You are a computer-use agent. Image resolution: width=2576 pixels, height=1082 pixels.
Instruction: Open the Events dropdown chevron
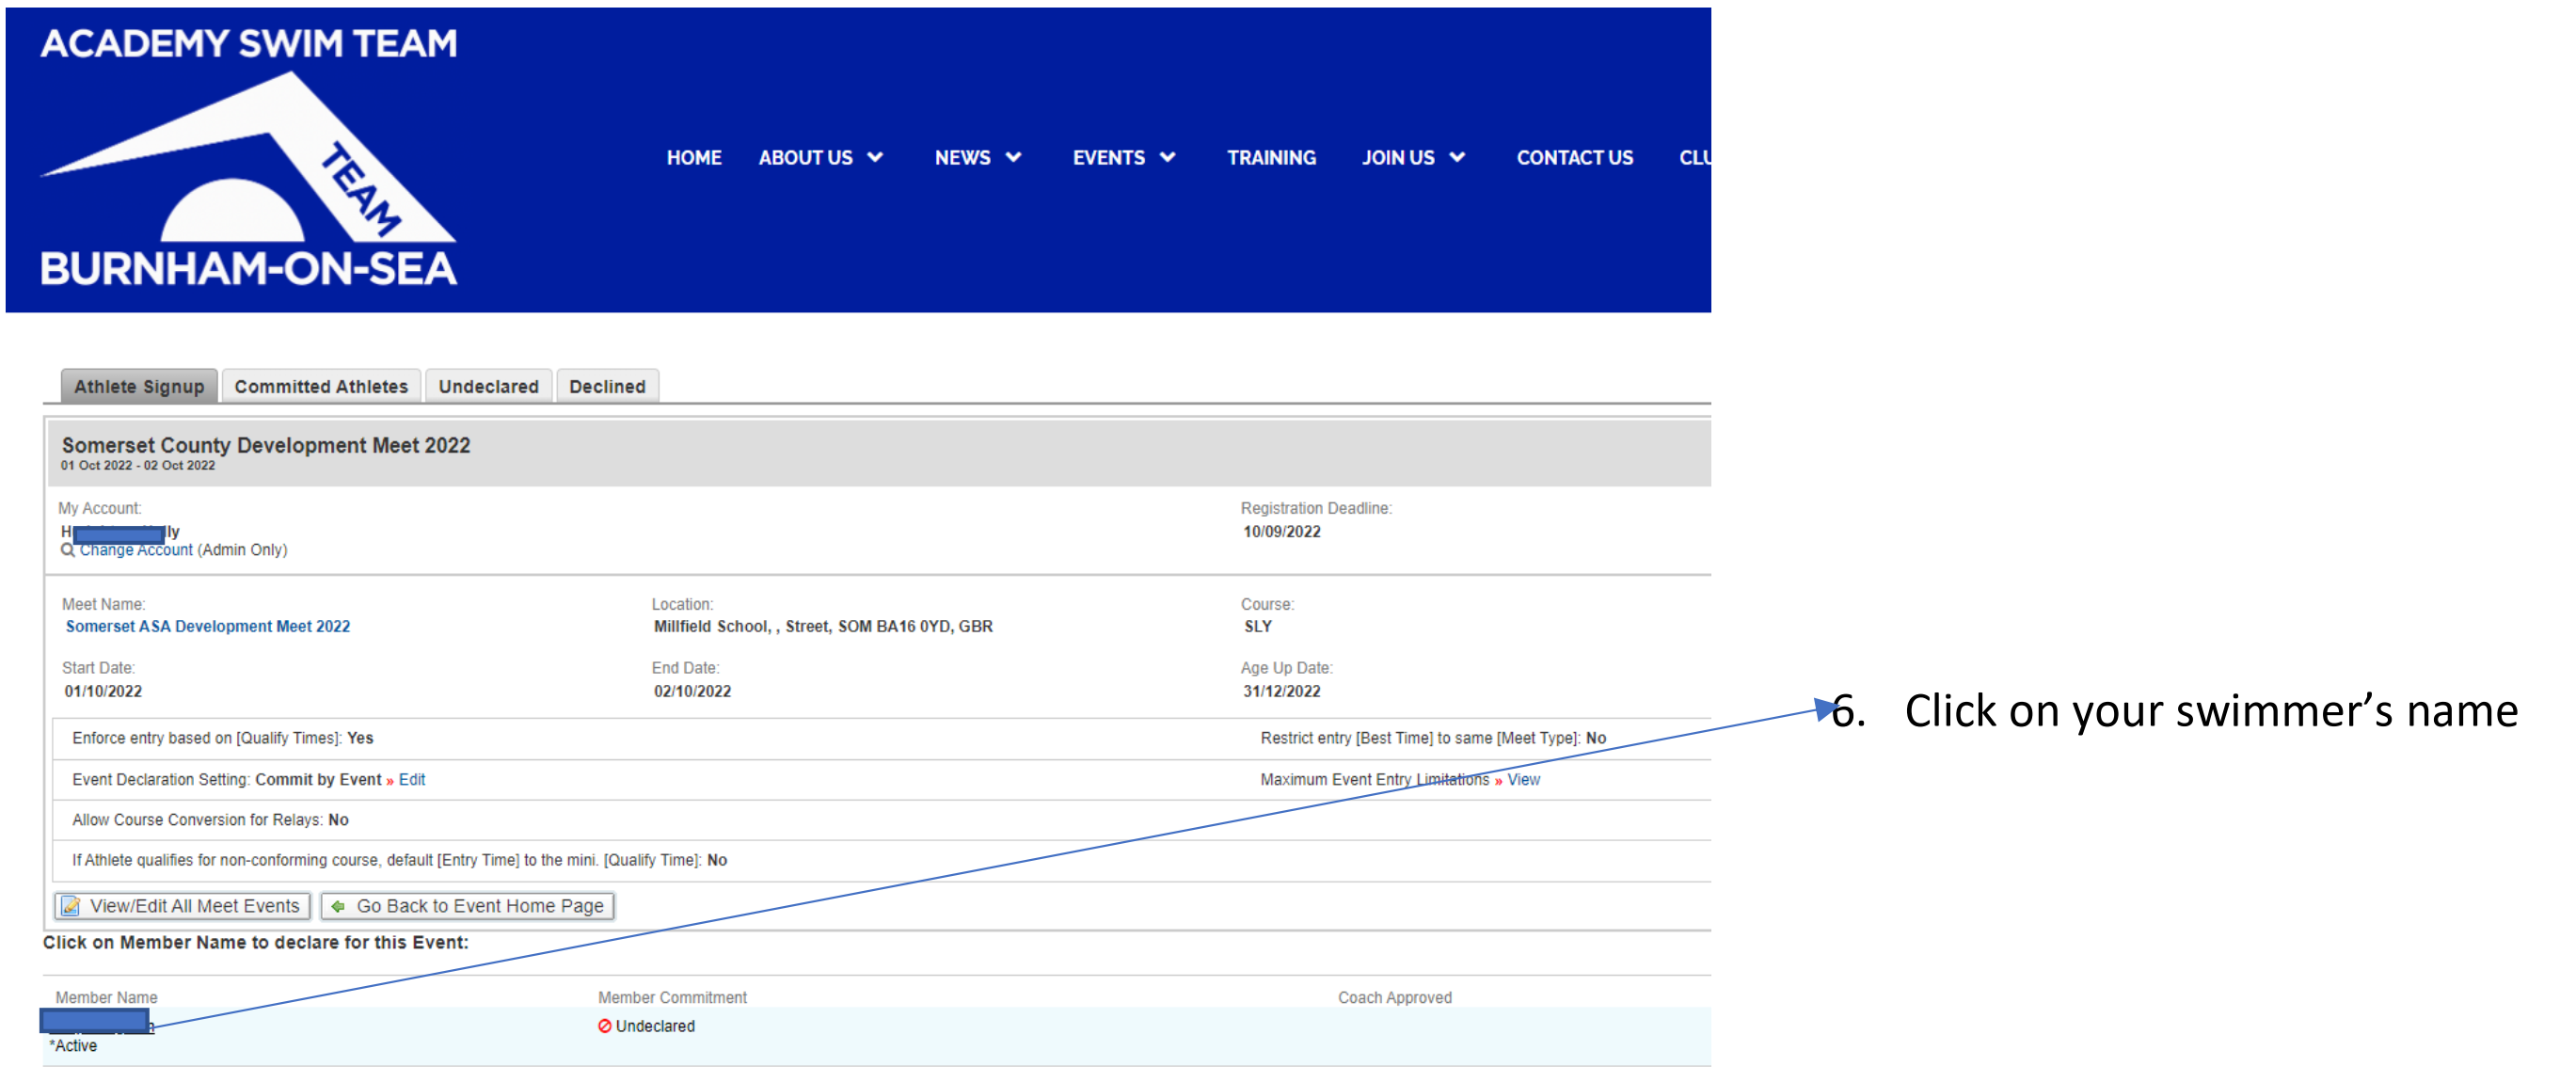[x=1168, y=157]
